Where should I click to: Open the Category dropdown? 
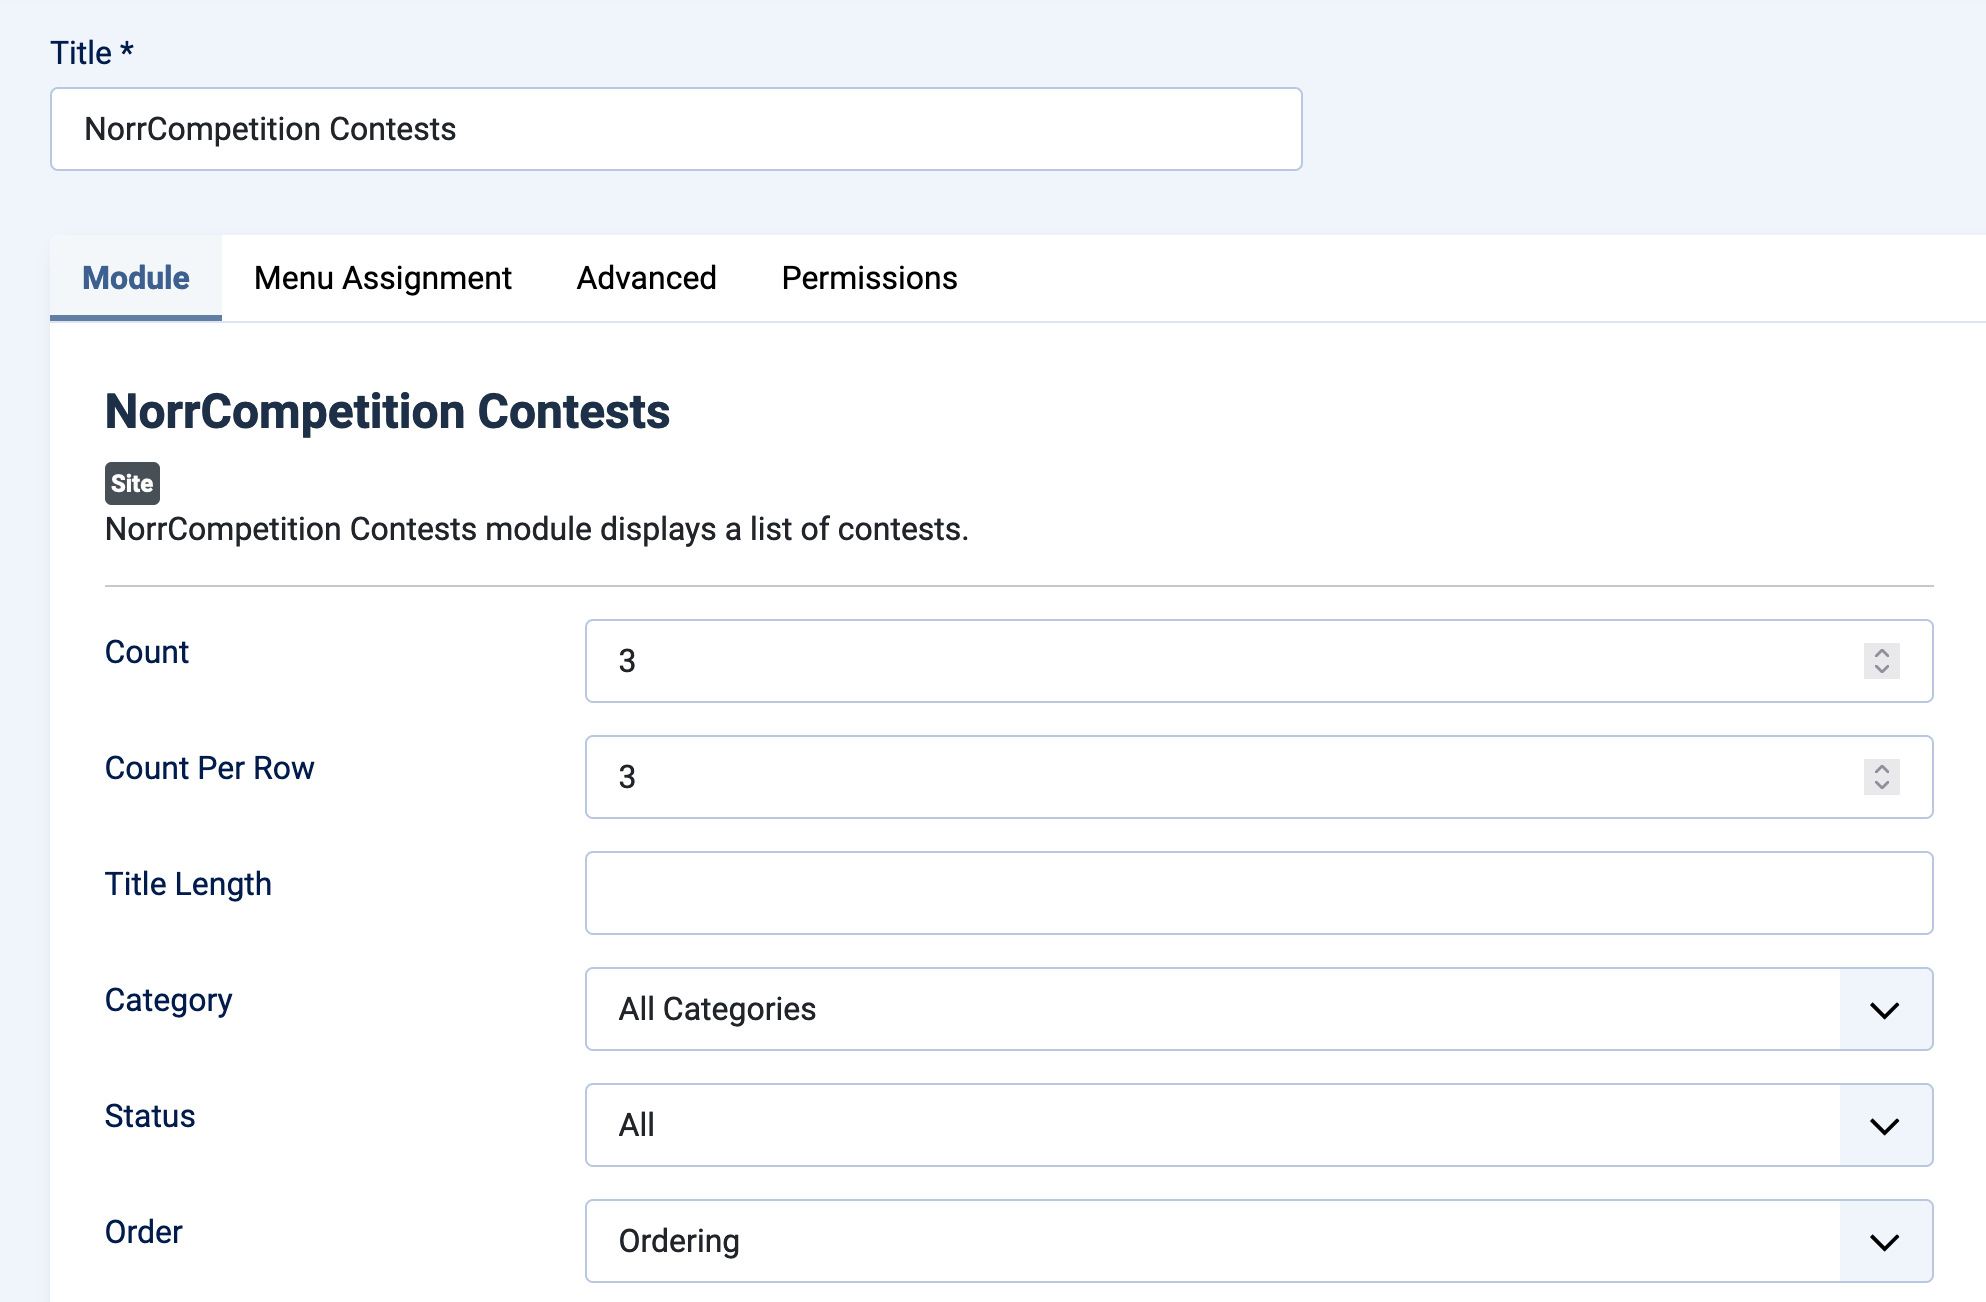click(1100, 1009)
